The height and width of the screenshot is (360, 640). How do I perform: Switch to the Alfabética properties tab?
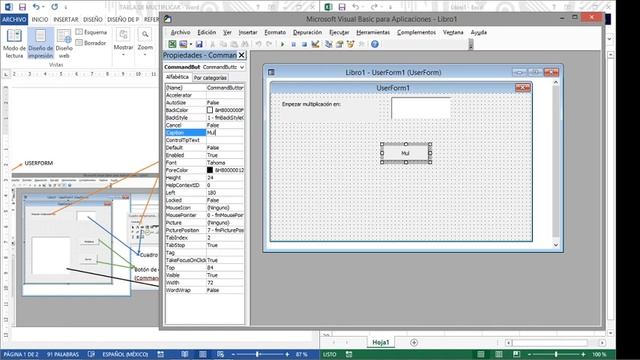(177, 77)
